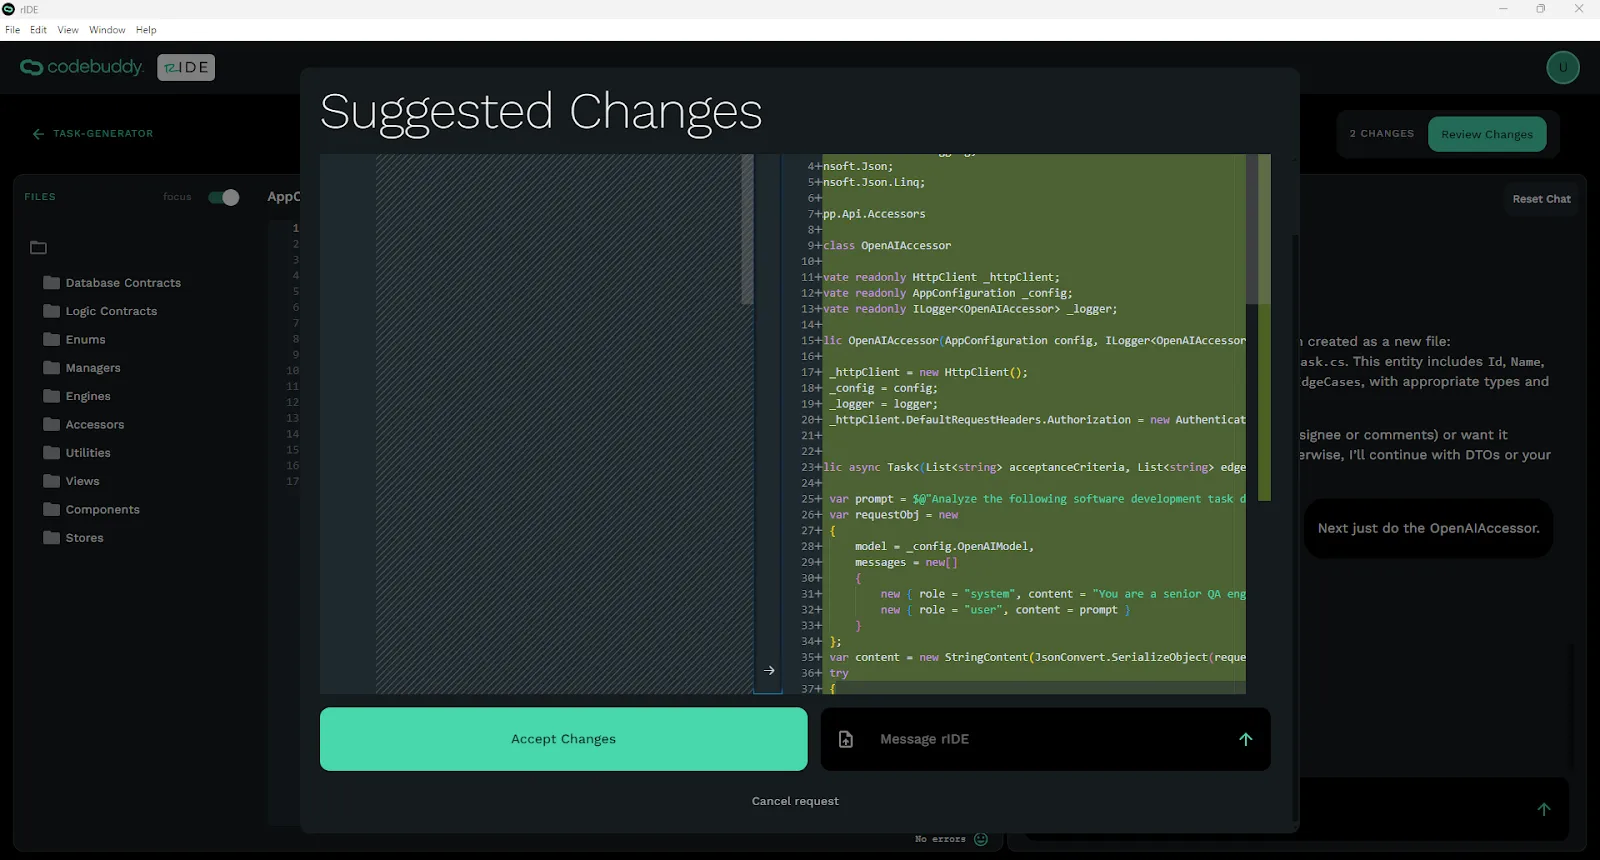Click the rIDE badge in header

pyautogui.click(x=186, y=67)
